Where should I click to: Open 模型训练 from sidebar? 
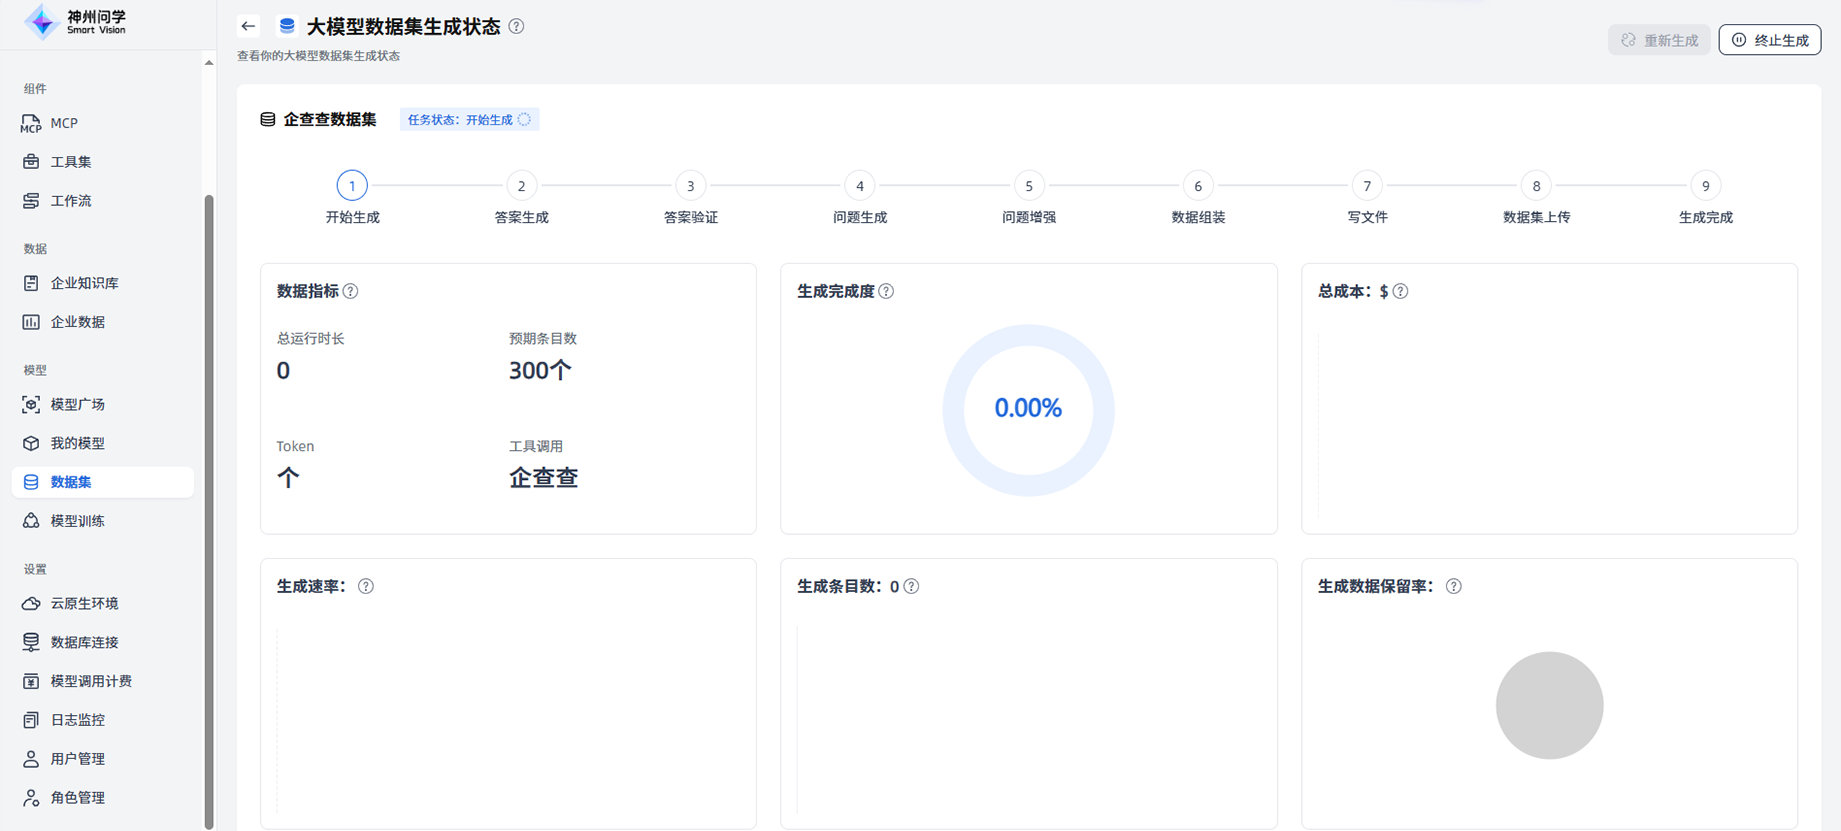point(77,521)
